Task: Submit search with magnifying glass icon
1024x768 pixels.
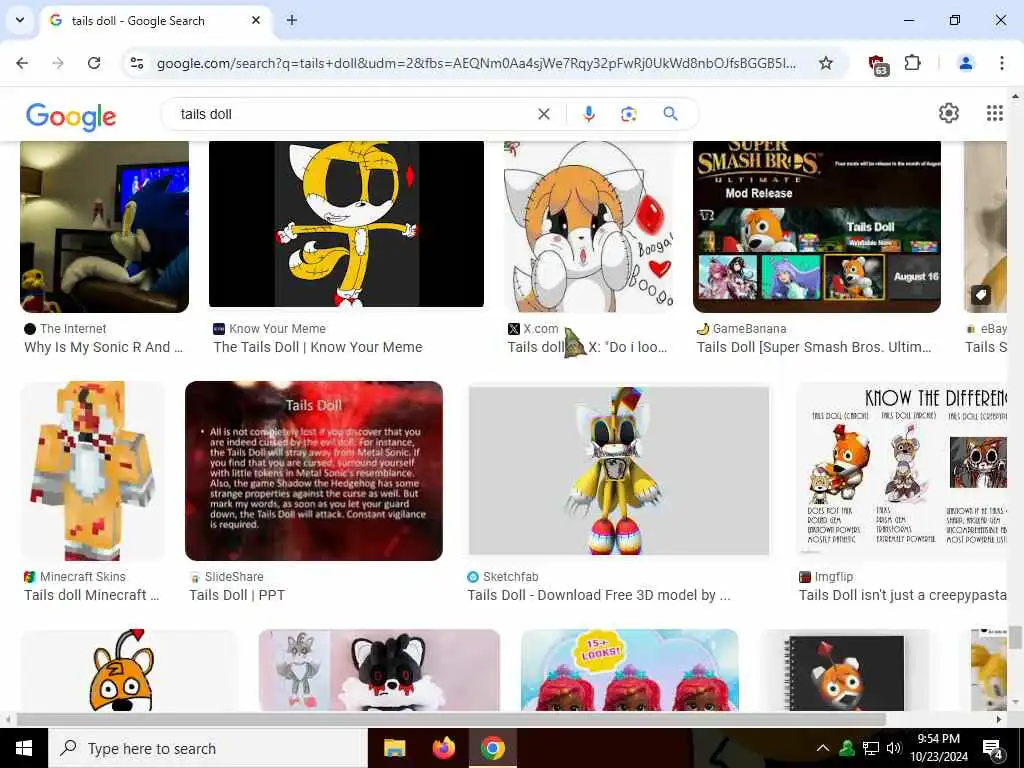Action: [x=670, y=114]
